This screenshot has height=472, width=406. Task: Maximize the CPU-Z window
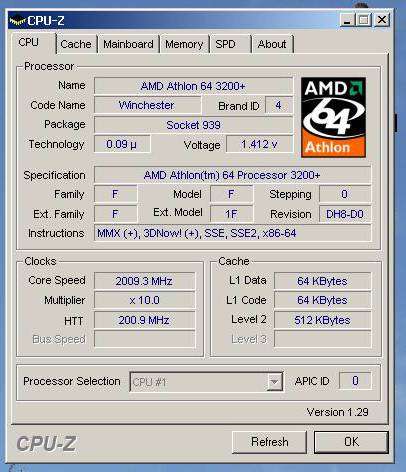[364, 20]
